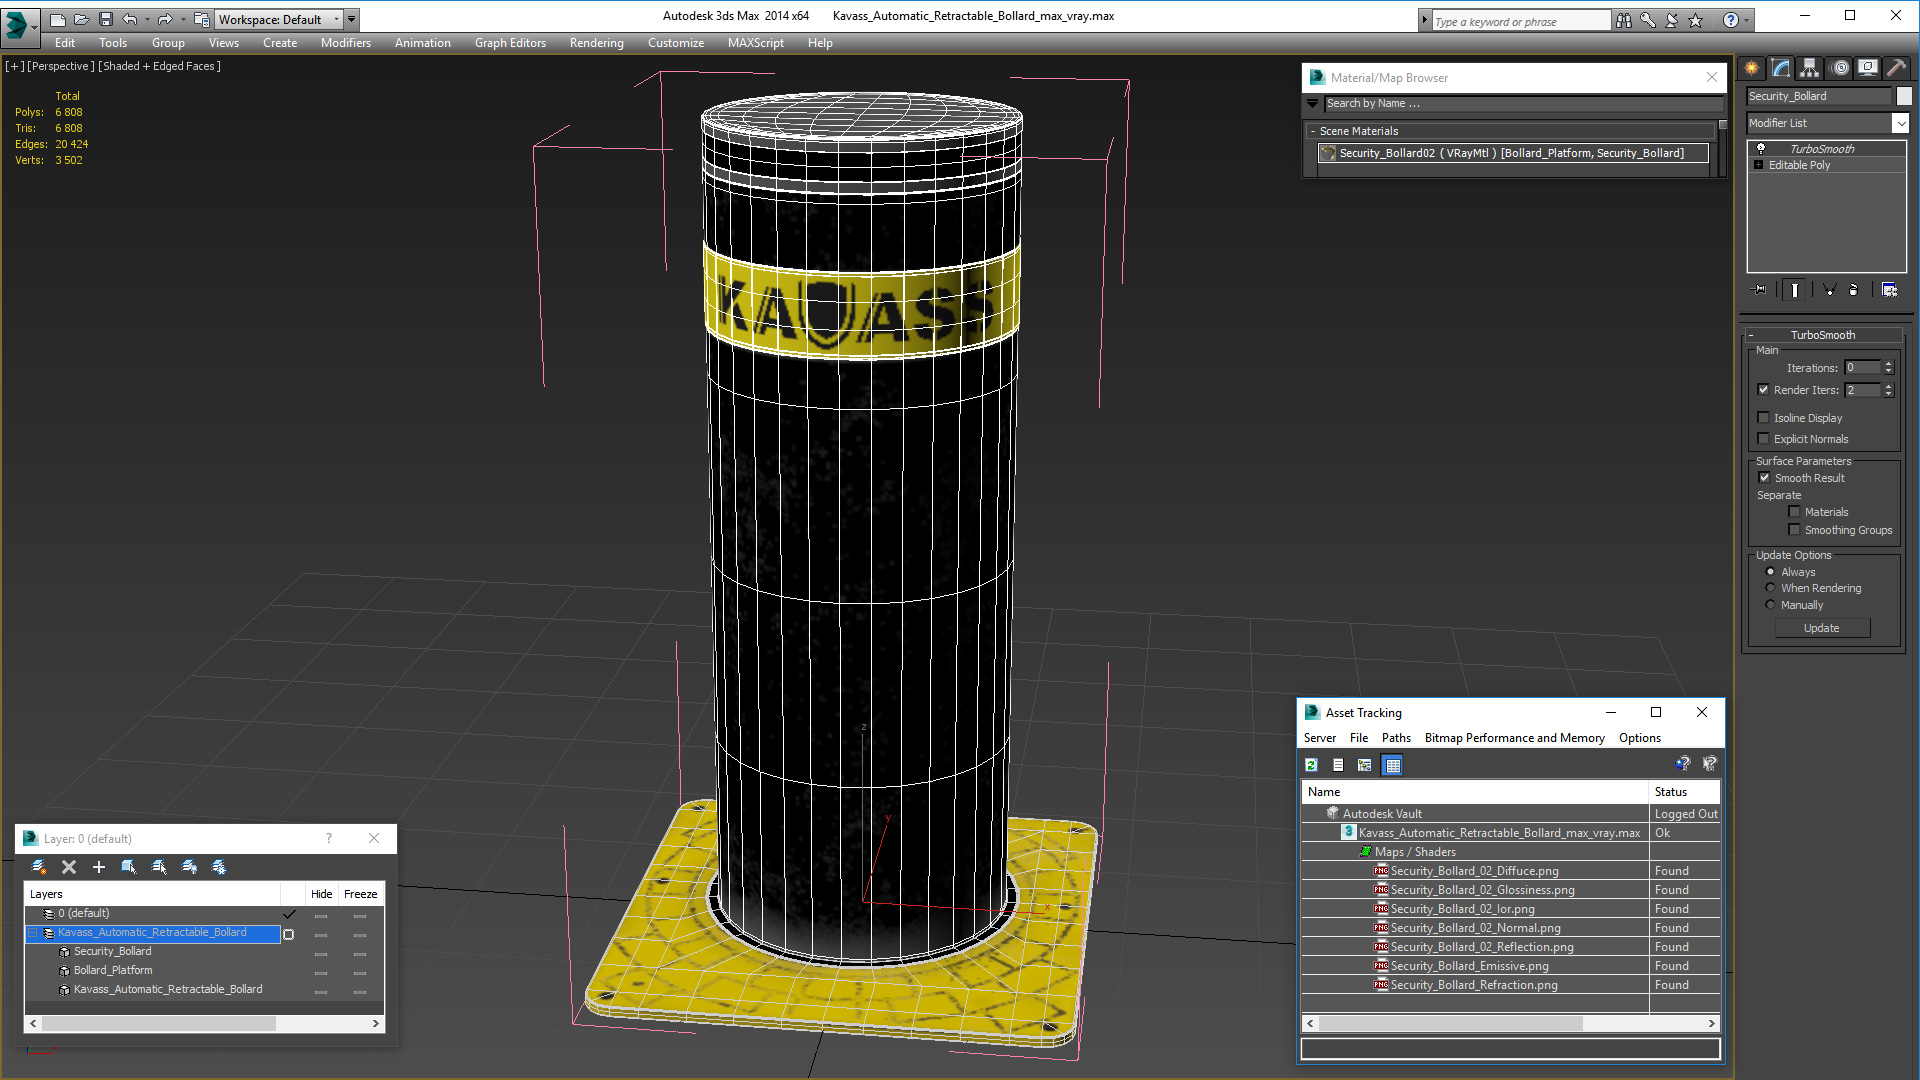
Task: Open the Modifiers menu
Action: tap(345, 43)
